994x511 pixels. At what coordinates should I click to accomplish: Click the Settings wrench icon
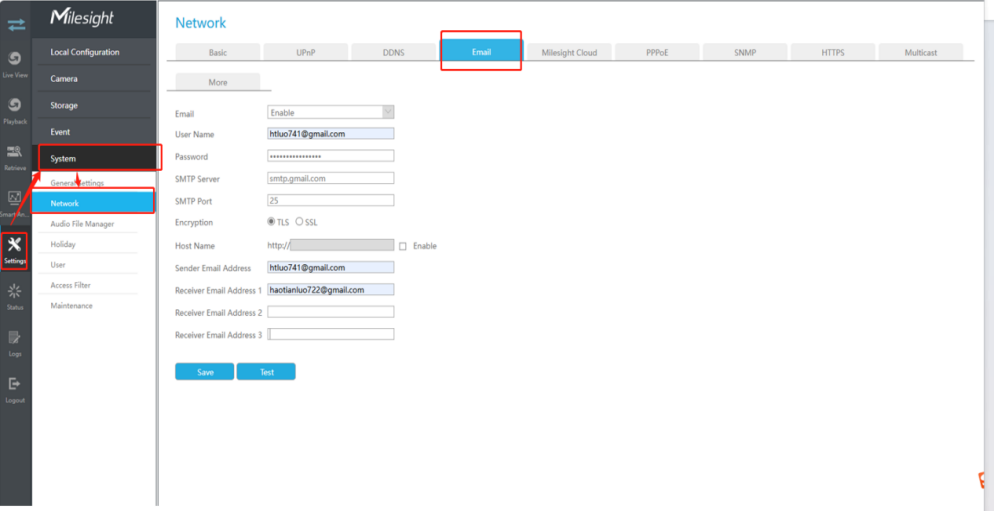[15, 245]
